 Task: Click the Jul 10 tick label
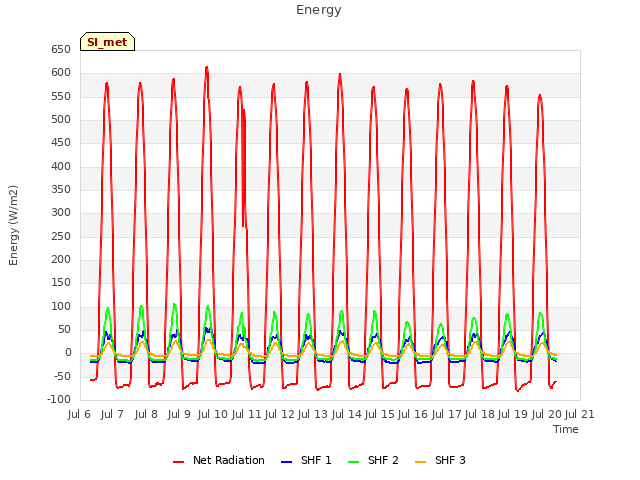click(213, 414)
